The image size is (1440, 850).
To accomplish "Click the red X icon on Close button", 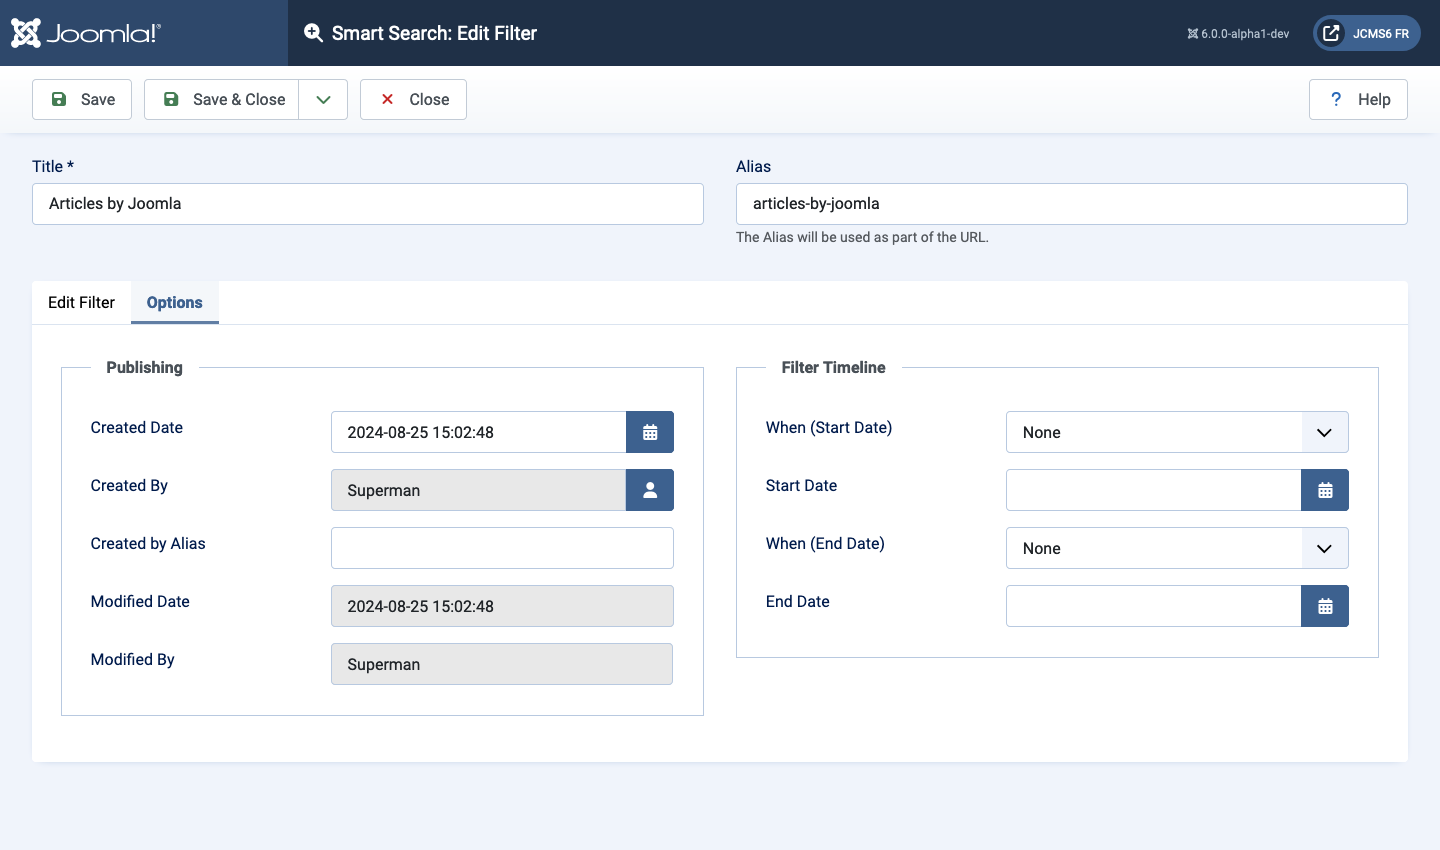I will point(387,99).
